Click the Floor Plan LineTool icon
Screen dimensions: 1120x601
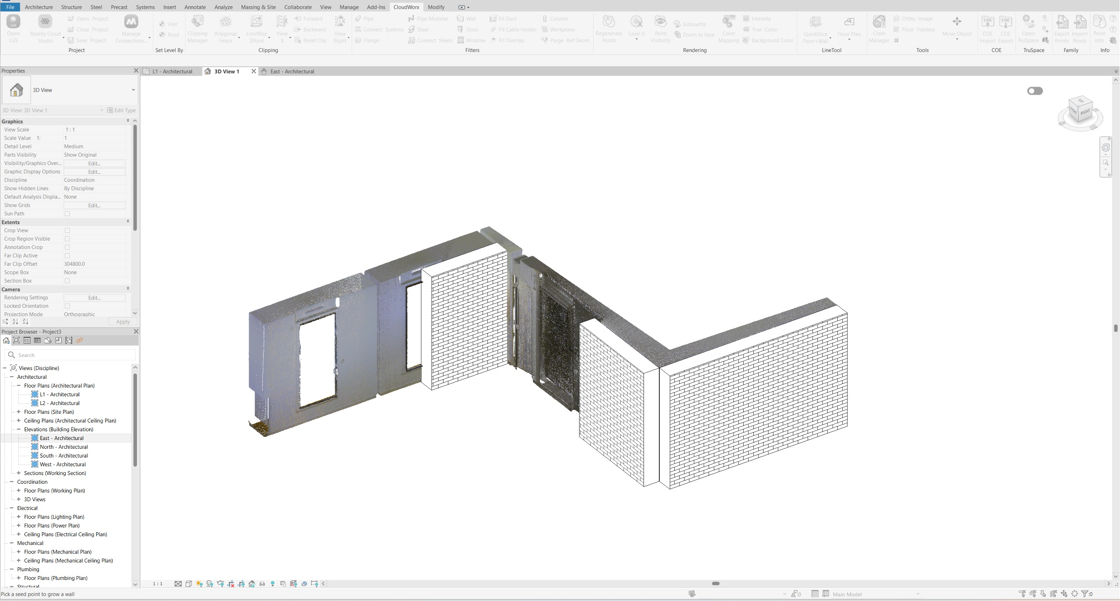tap(849, 28)
